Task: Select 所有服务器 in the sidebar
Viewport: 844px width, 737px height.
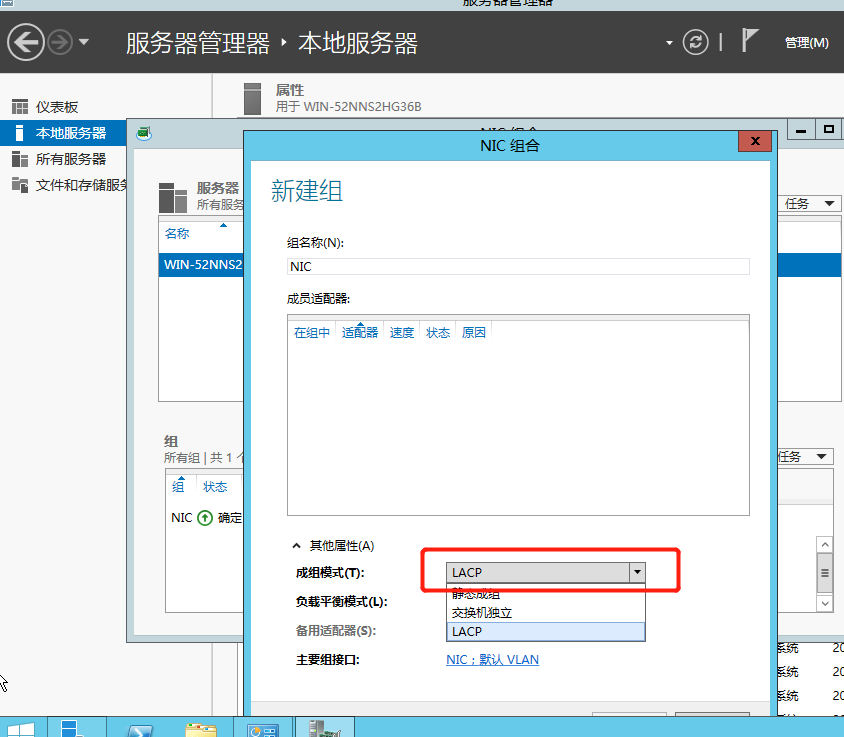Action: click(x=71, y=159)
